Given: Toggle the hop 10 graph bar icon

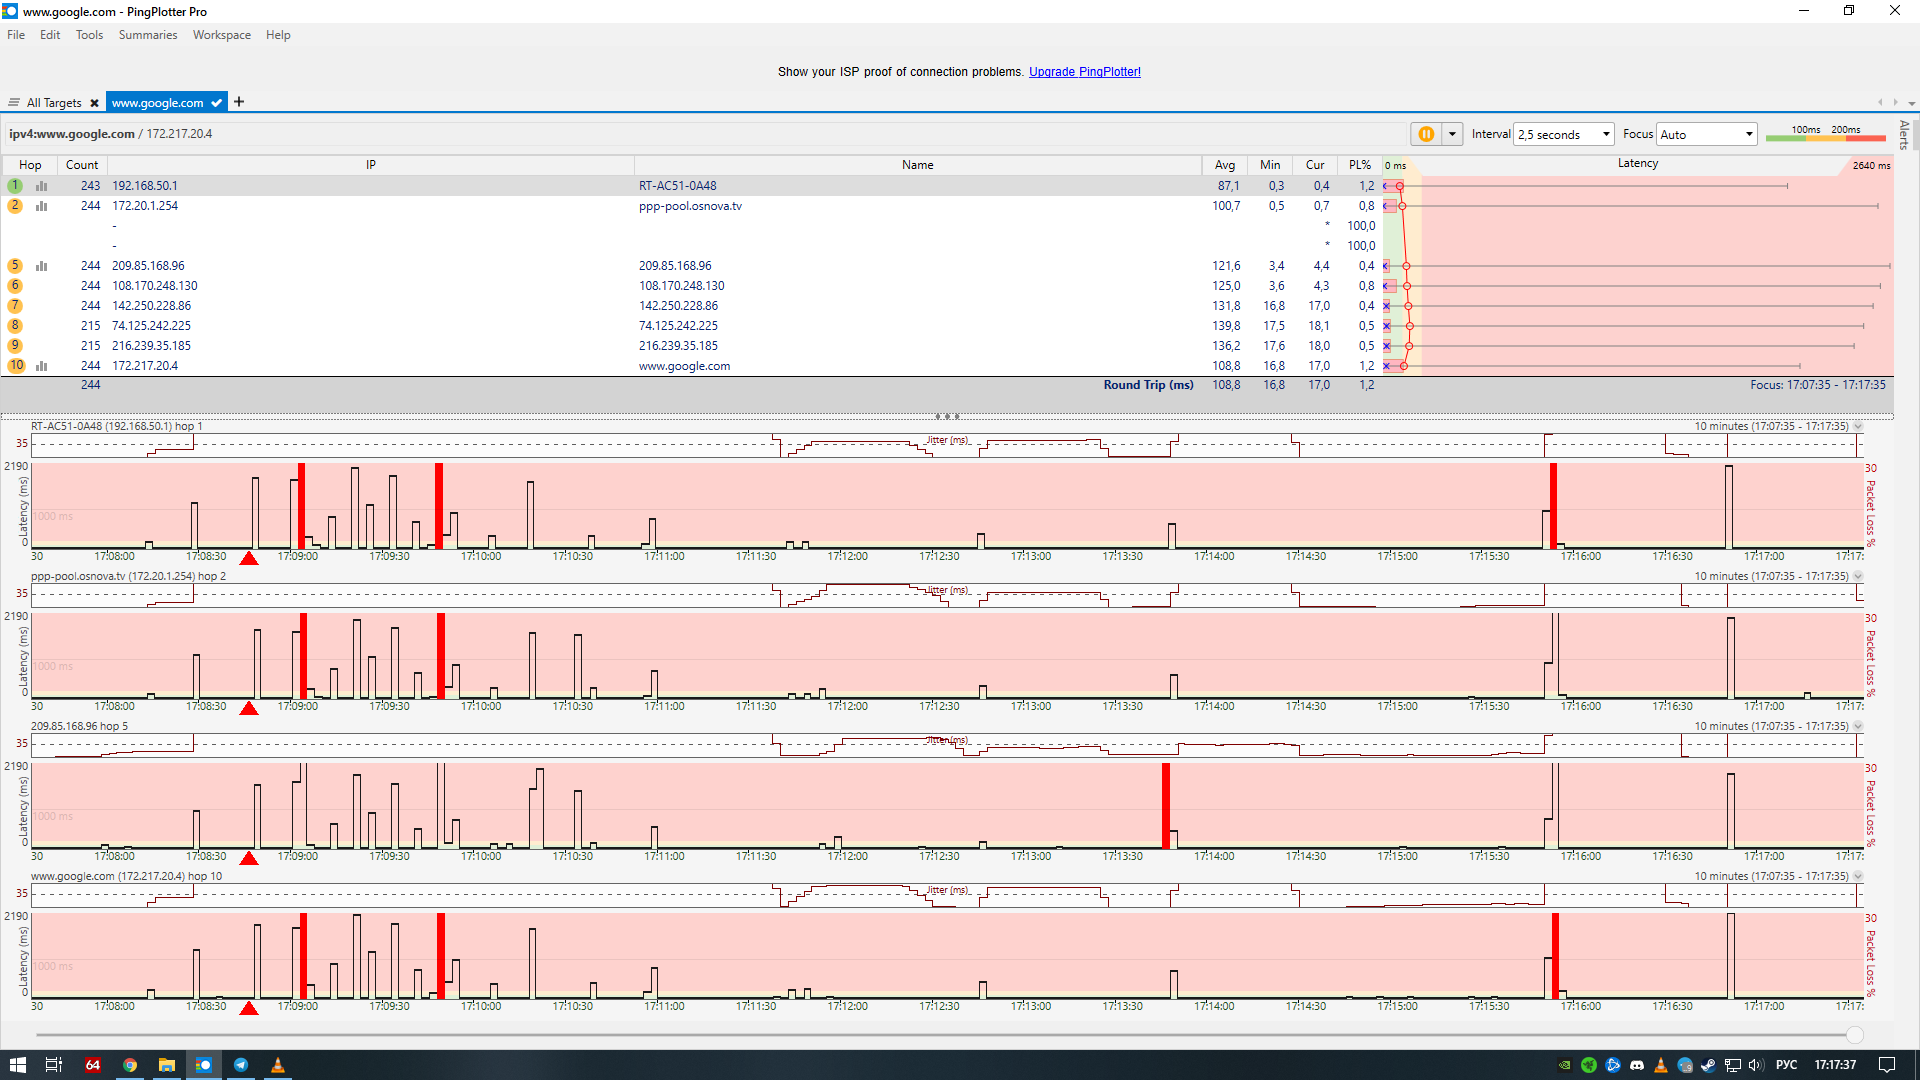Looking at the screenshot, I should click(42, 366).
